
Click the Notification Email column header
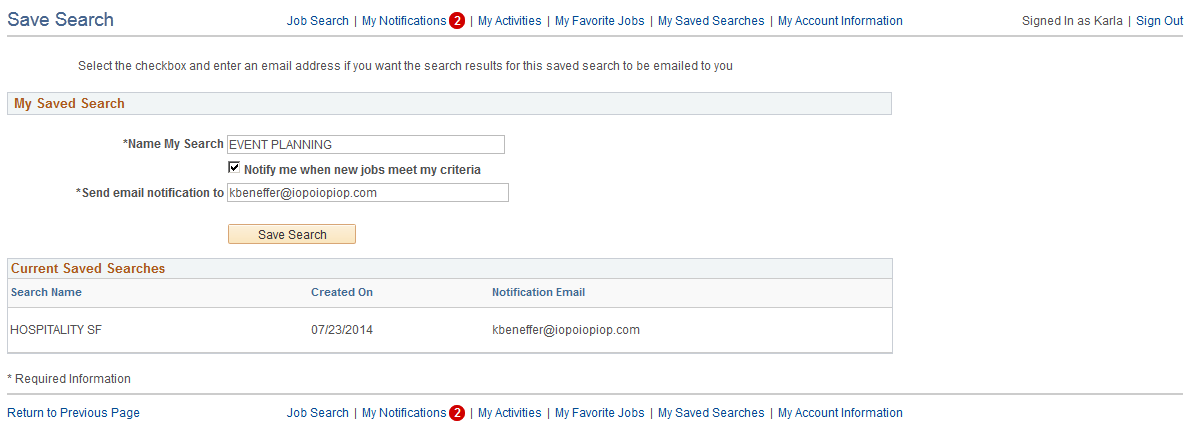pos(538,292)
